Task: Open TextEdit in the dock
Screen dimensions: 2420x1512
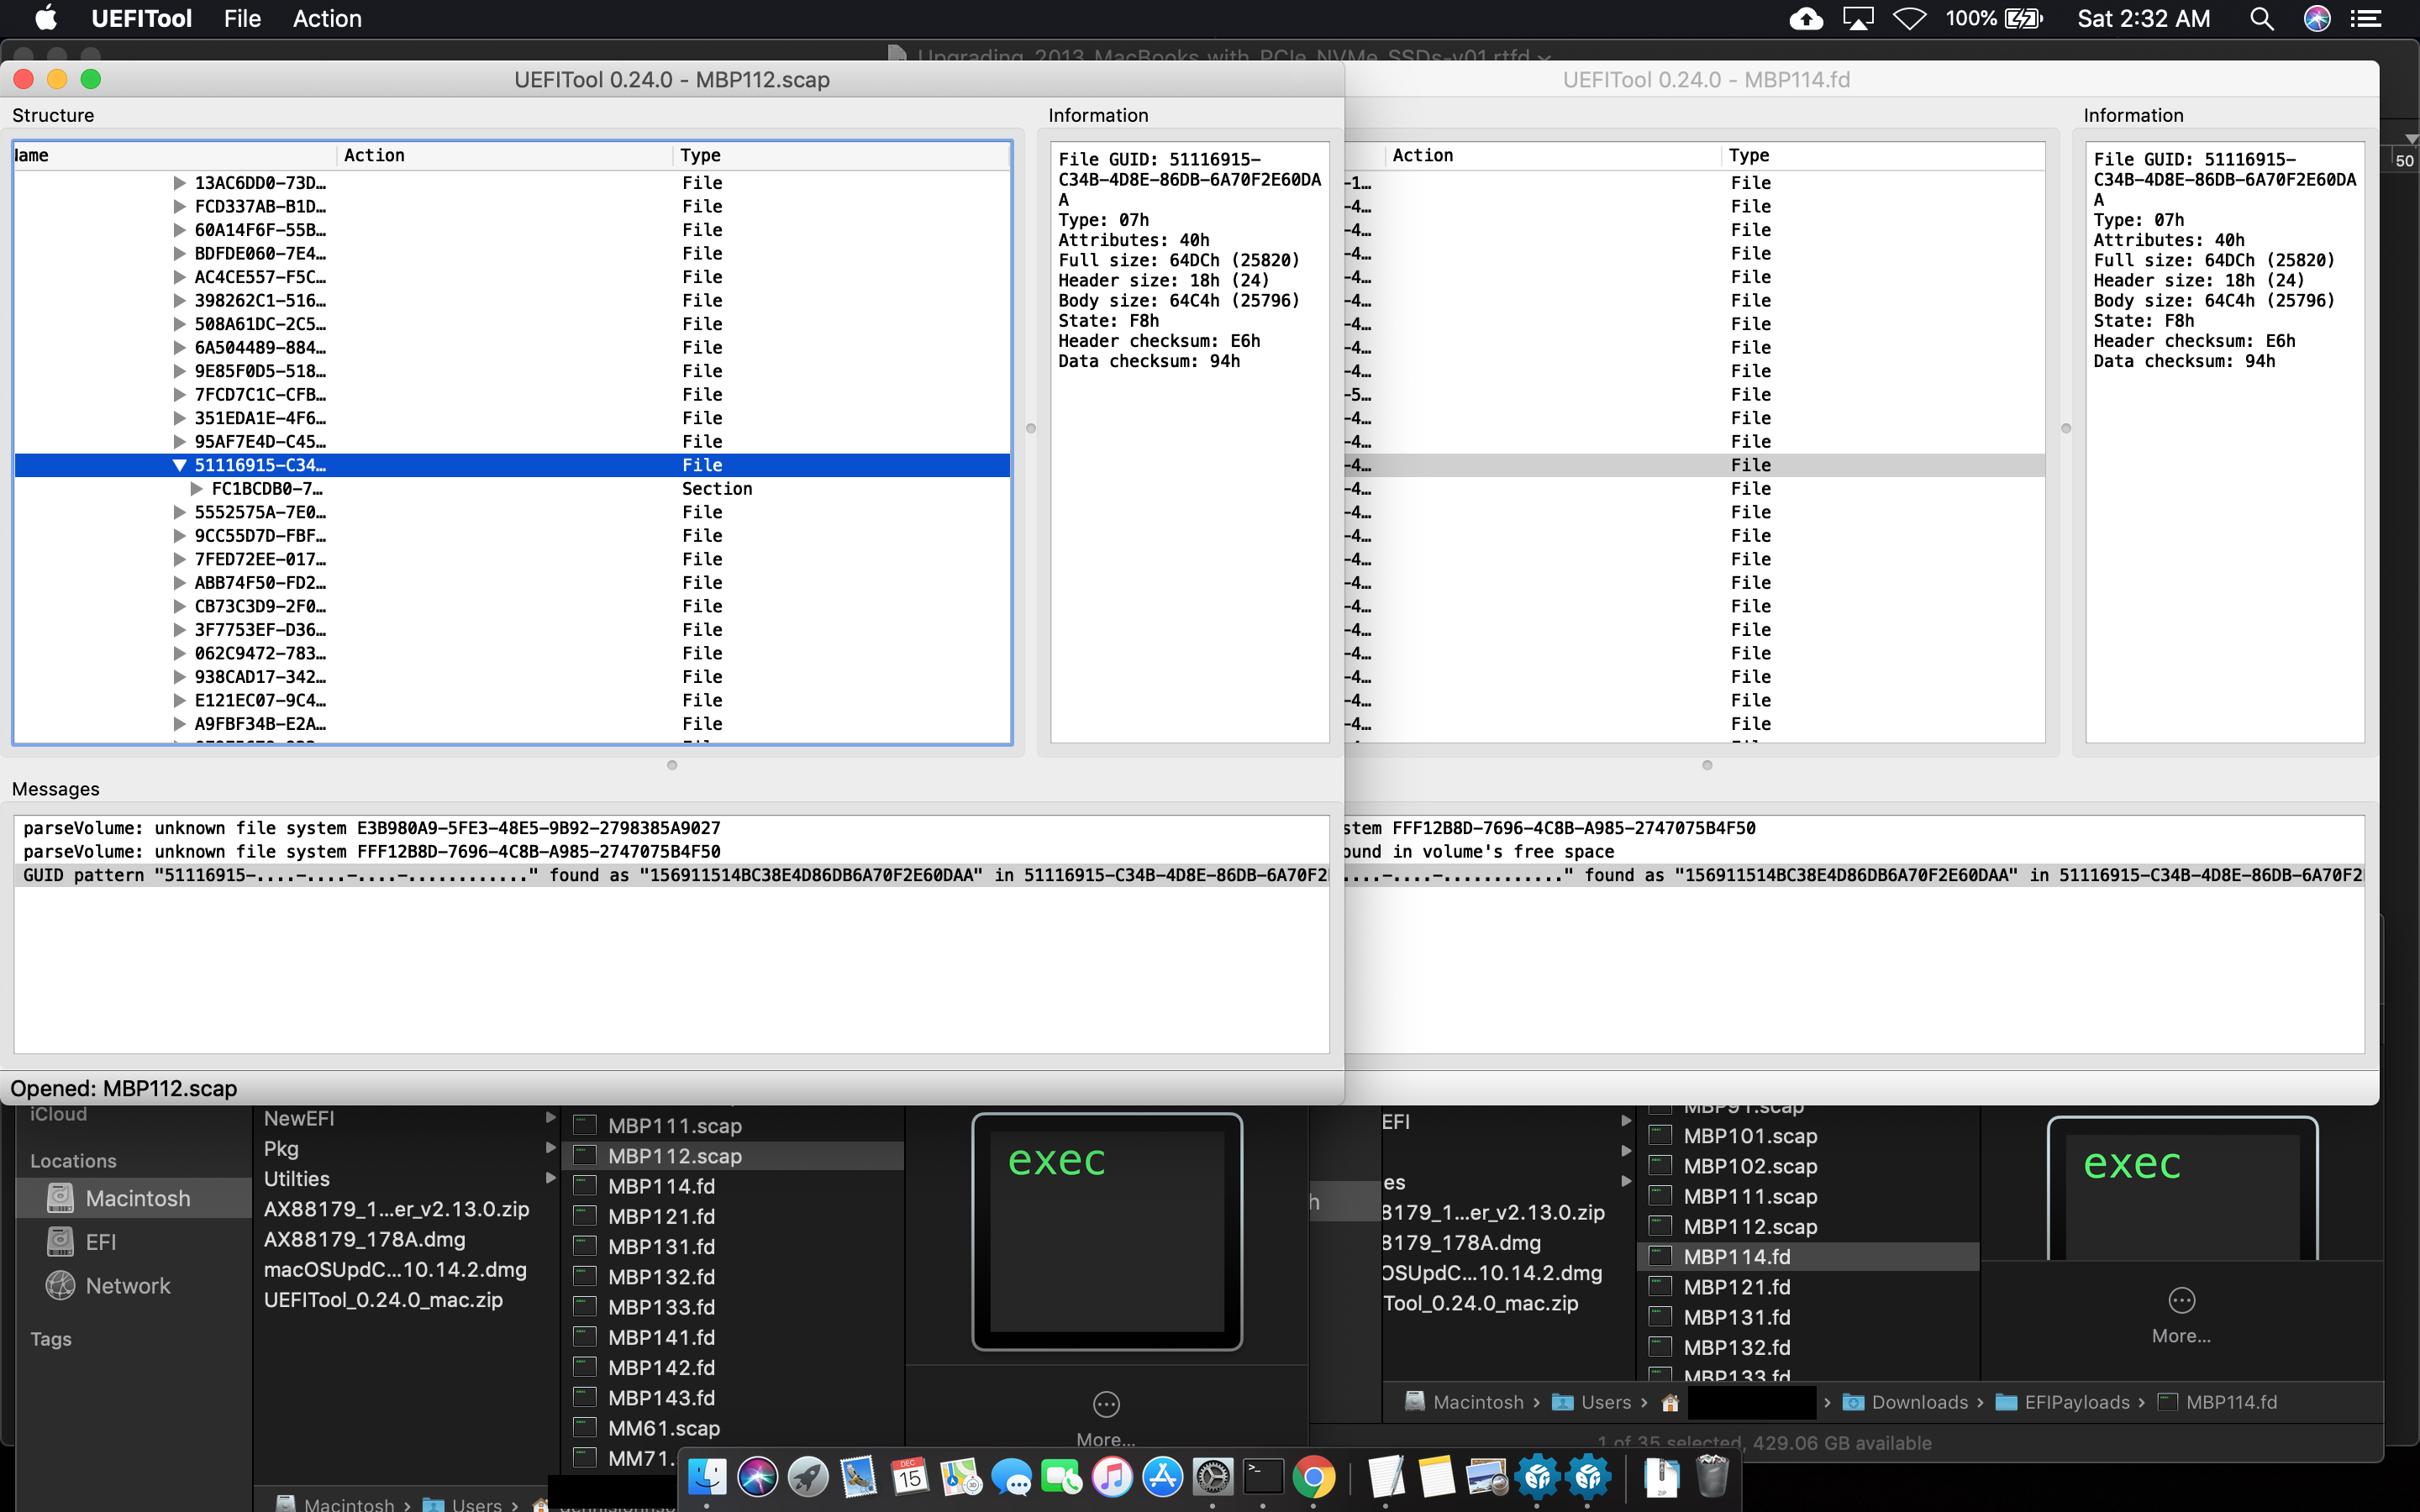Action: pos(1386,1476)
